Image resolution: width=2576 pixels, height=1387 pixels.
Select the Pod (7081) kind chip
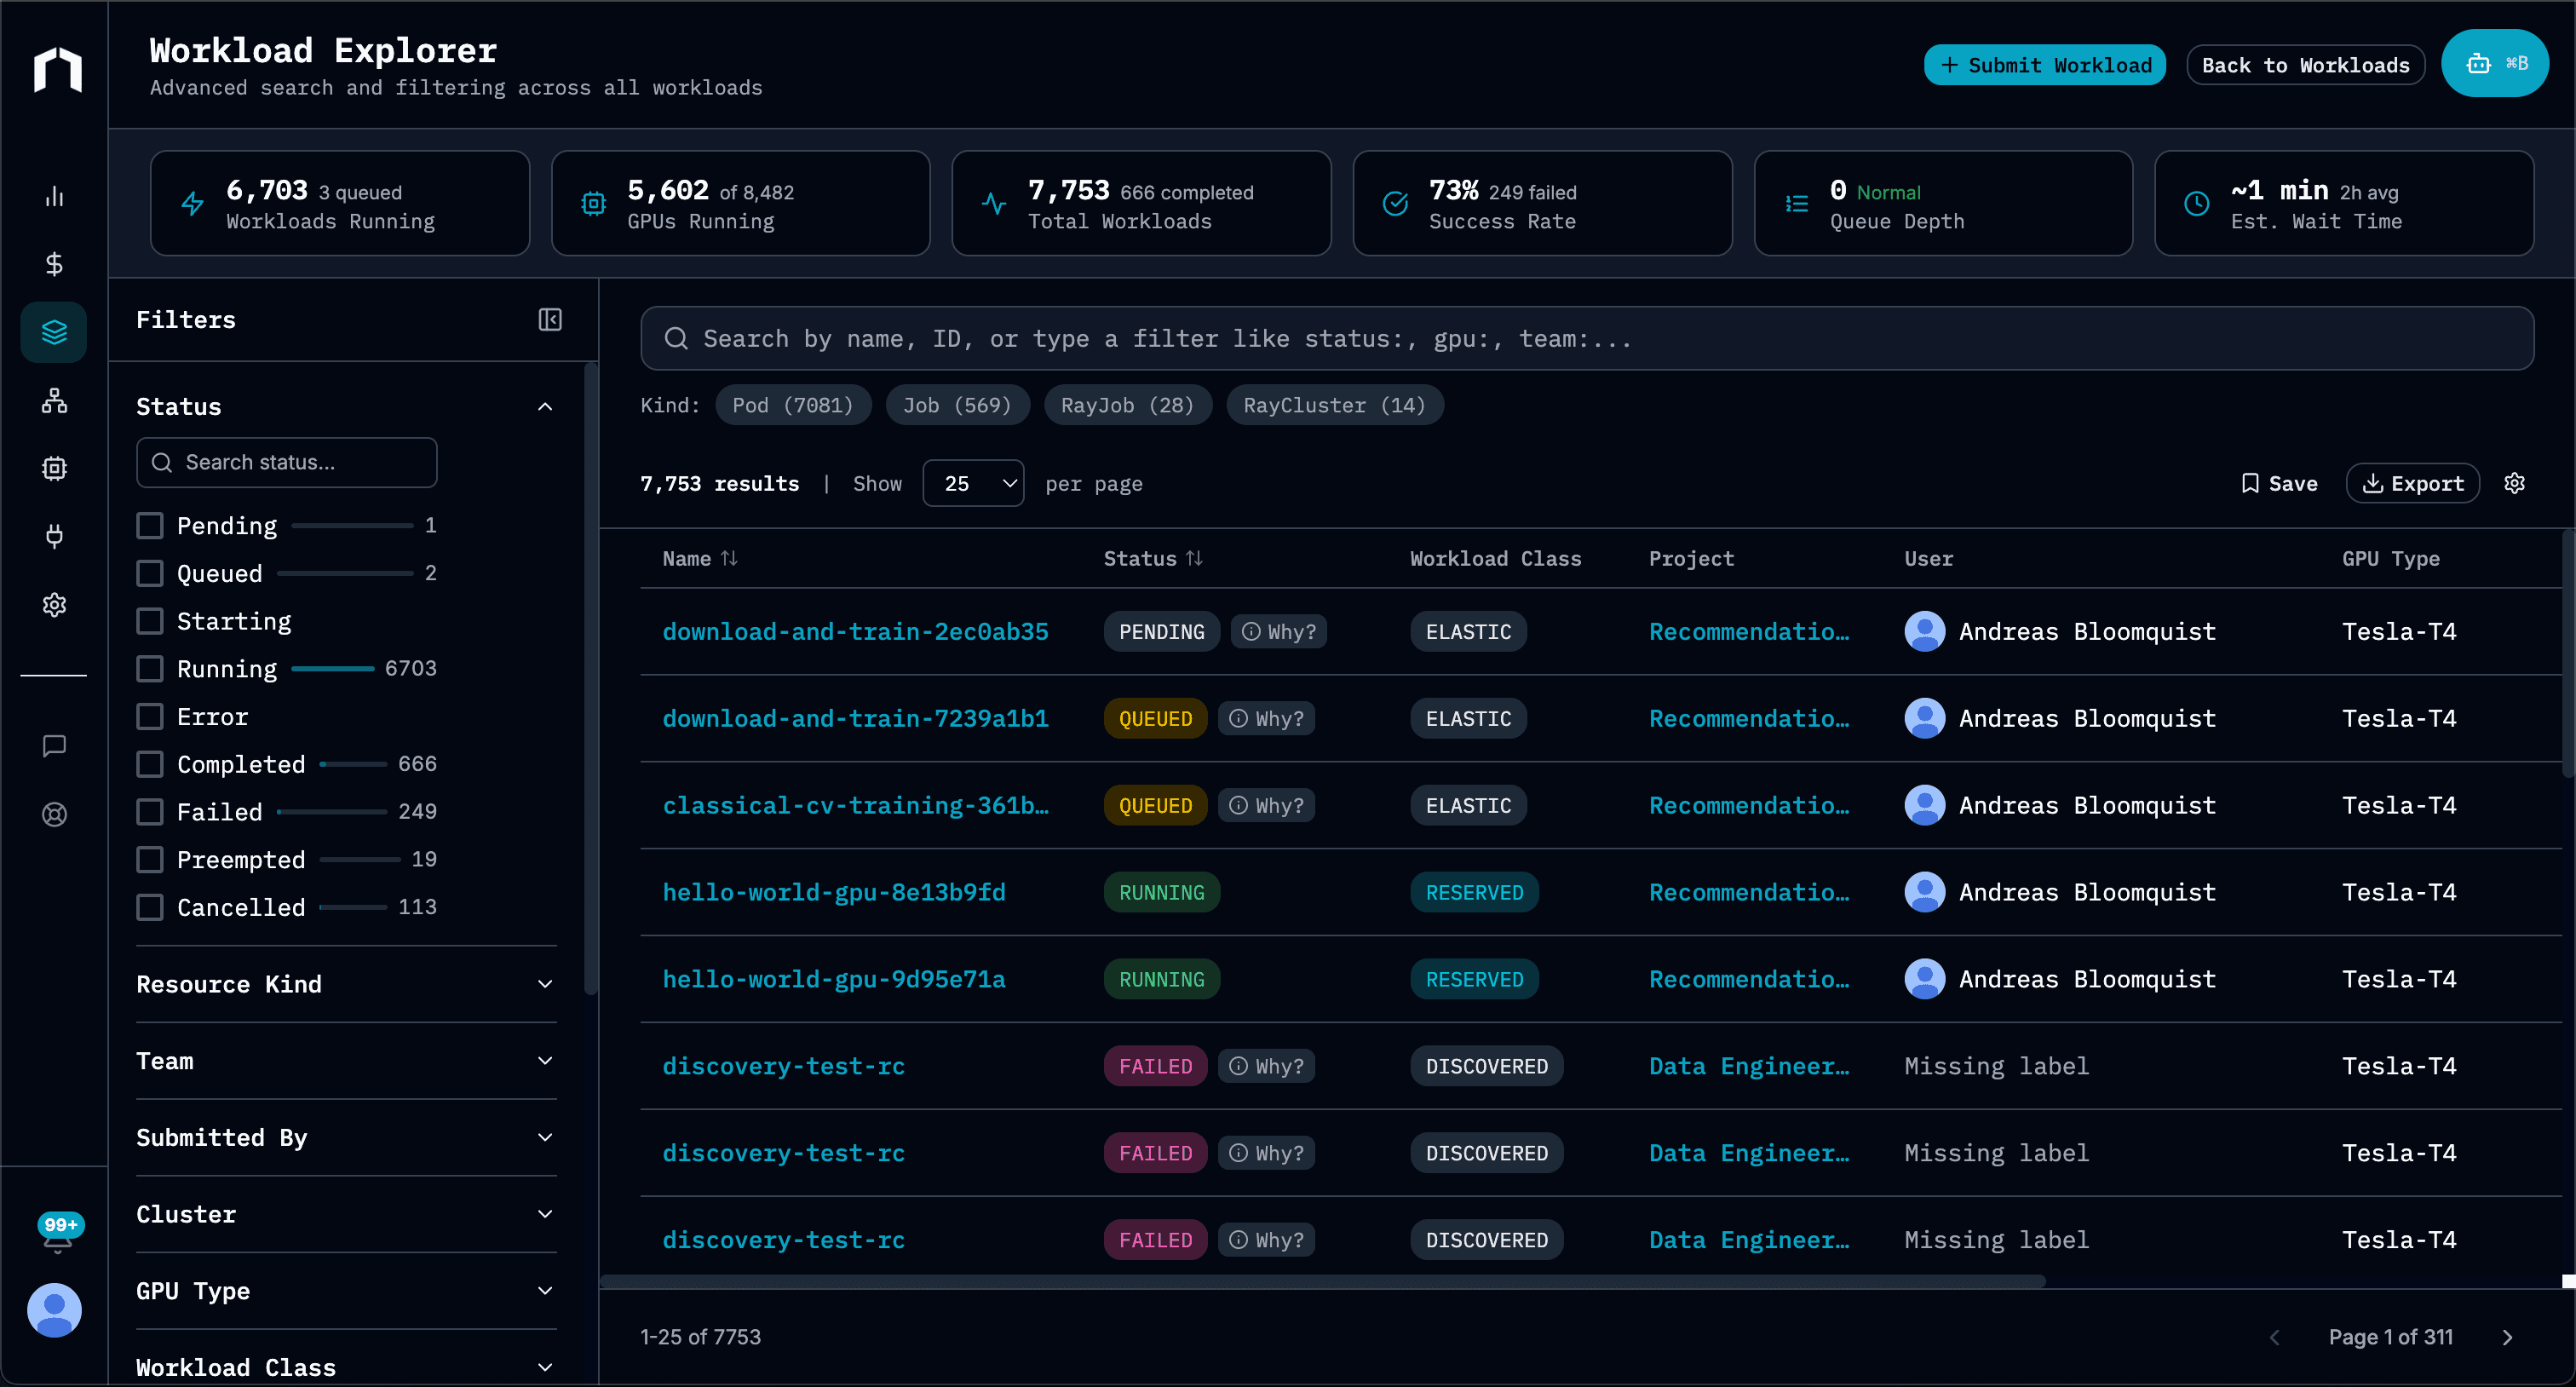pos(793,404)
